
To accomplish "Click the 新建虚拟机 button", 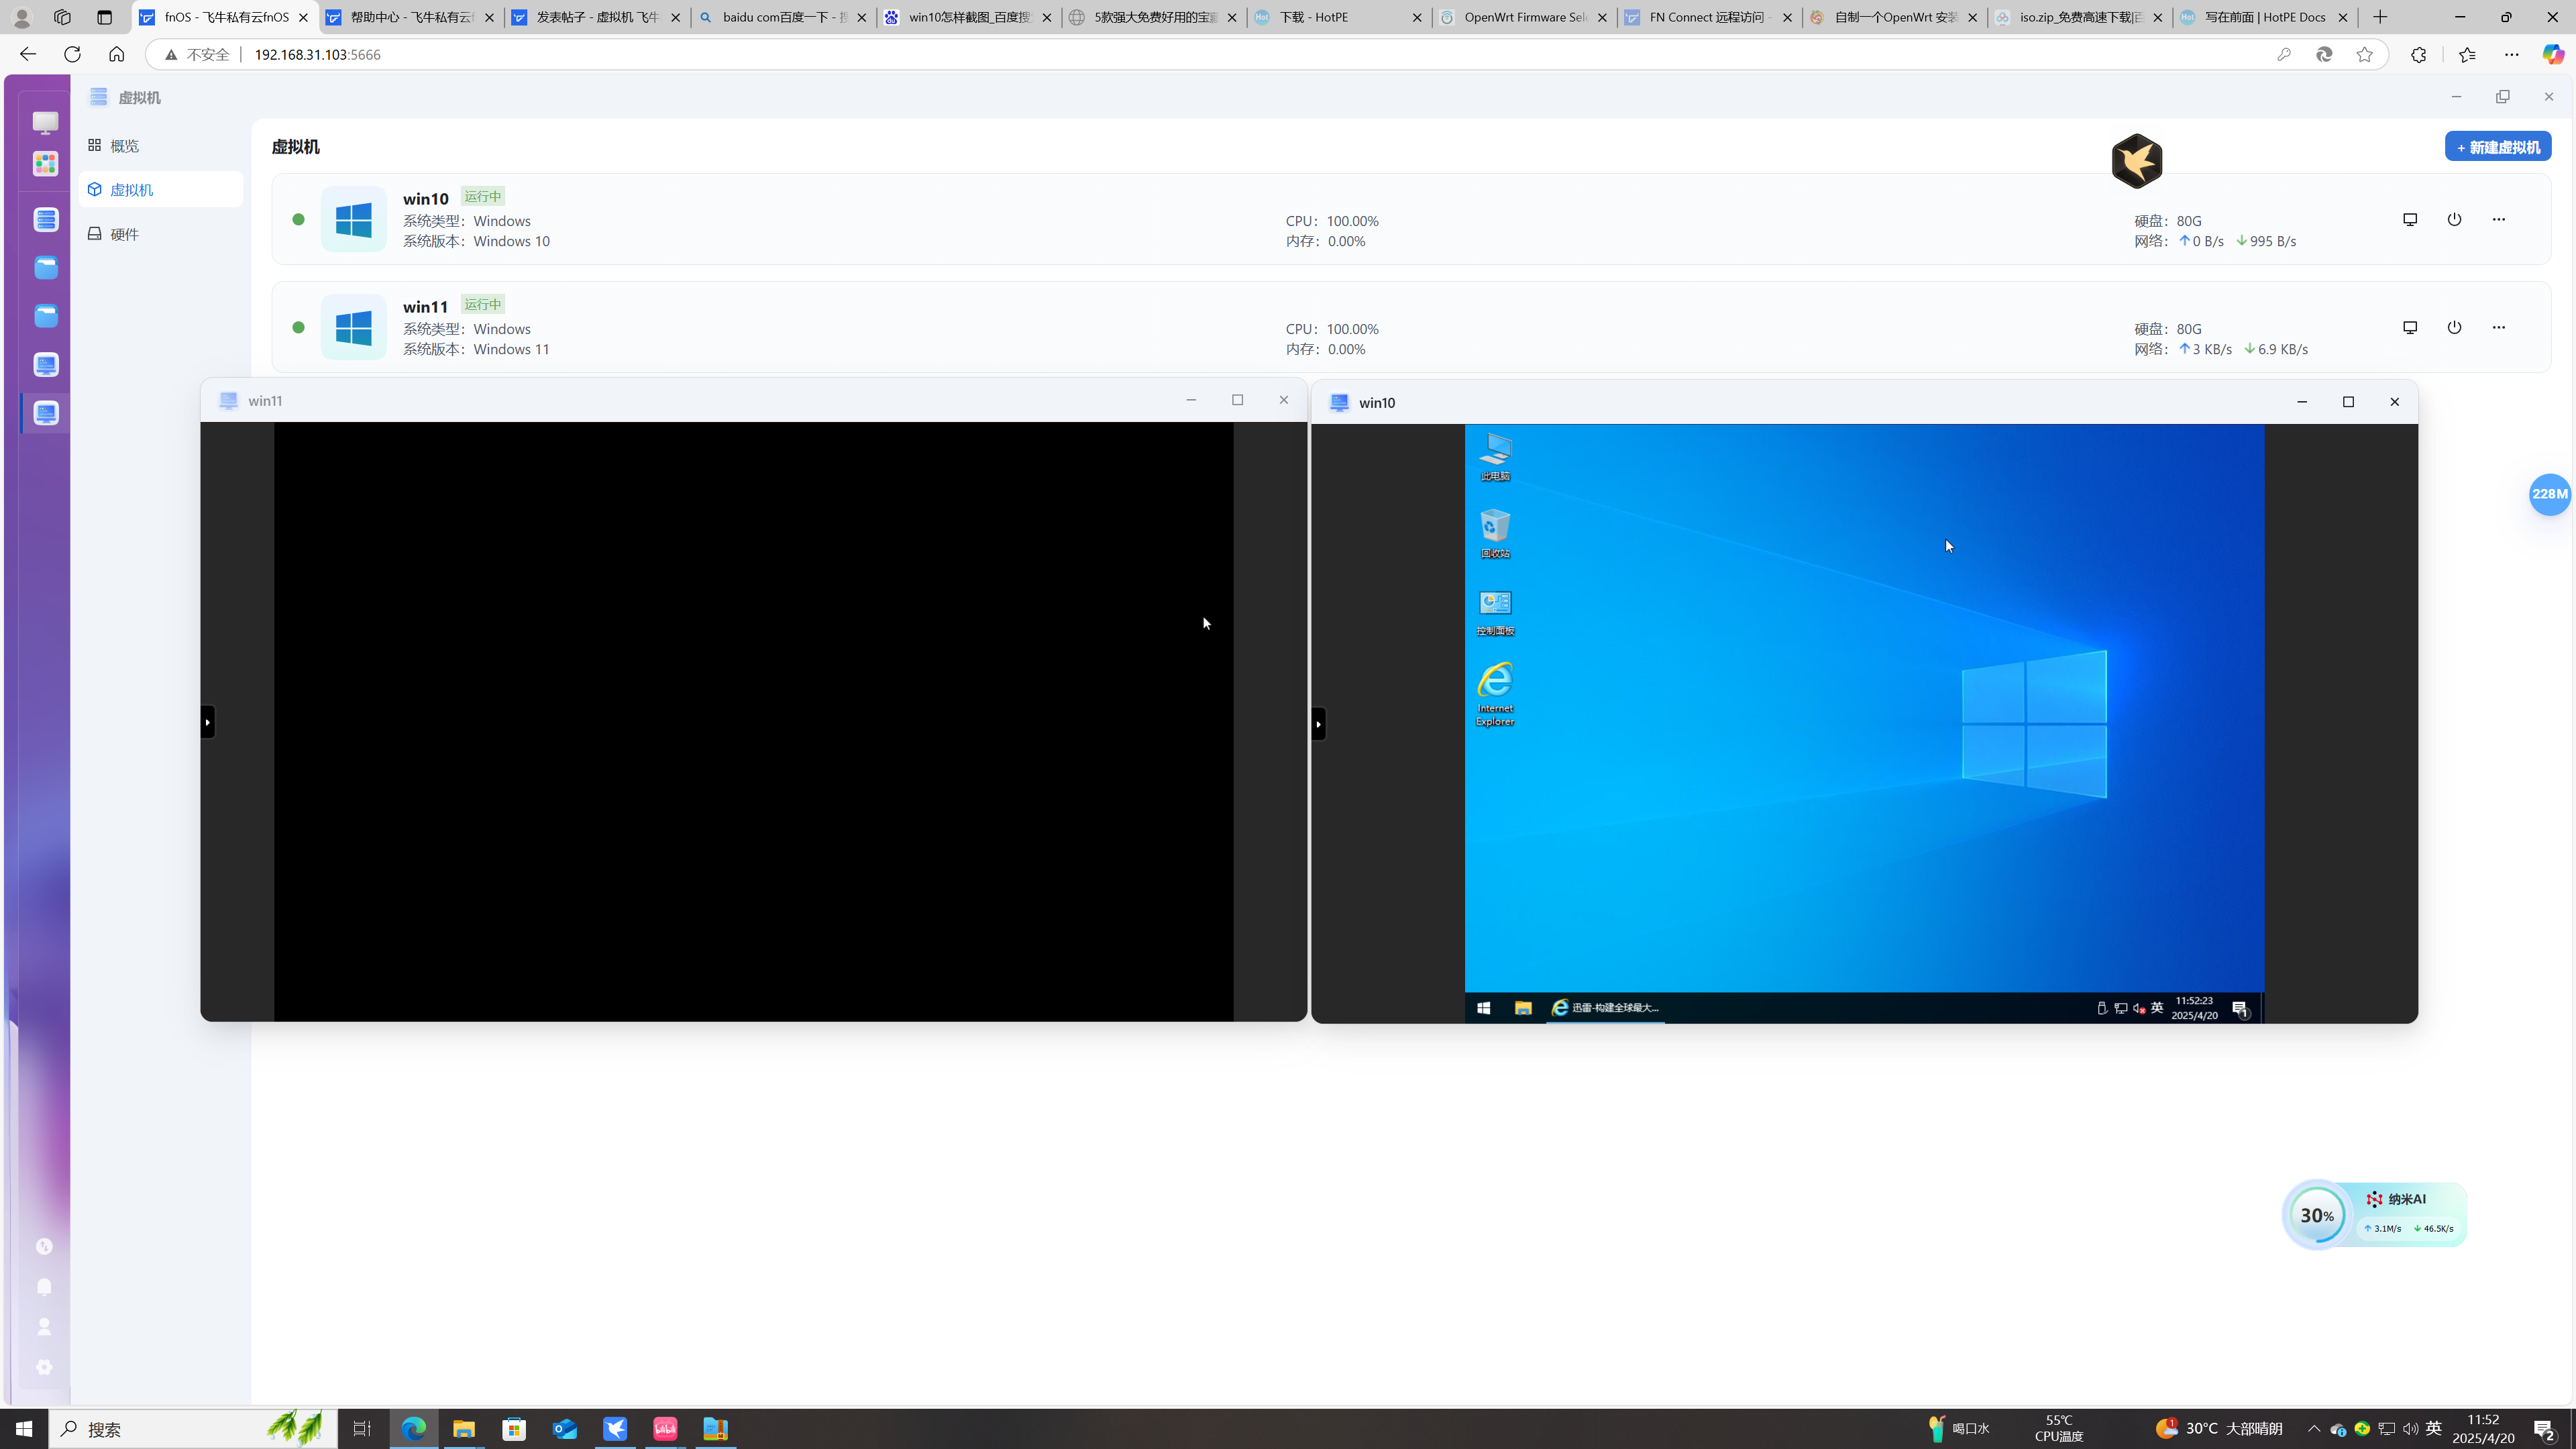I will tap(2497, 147).
